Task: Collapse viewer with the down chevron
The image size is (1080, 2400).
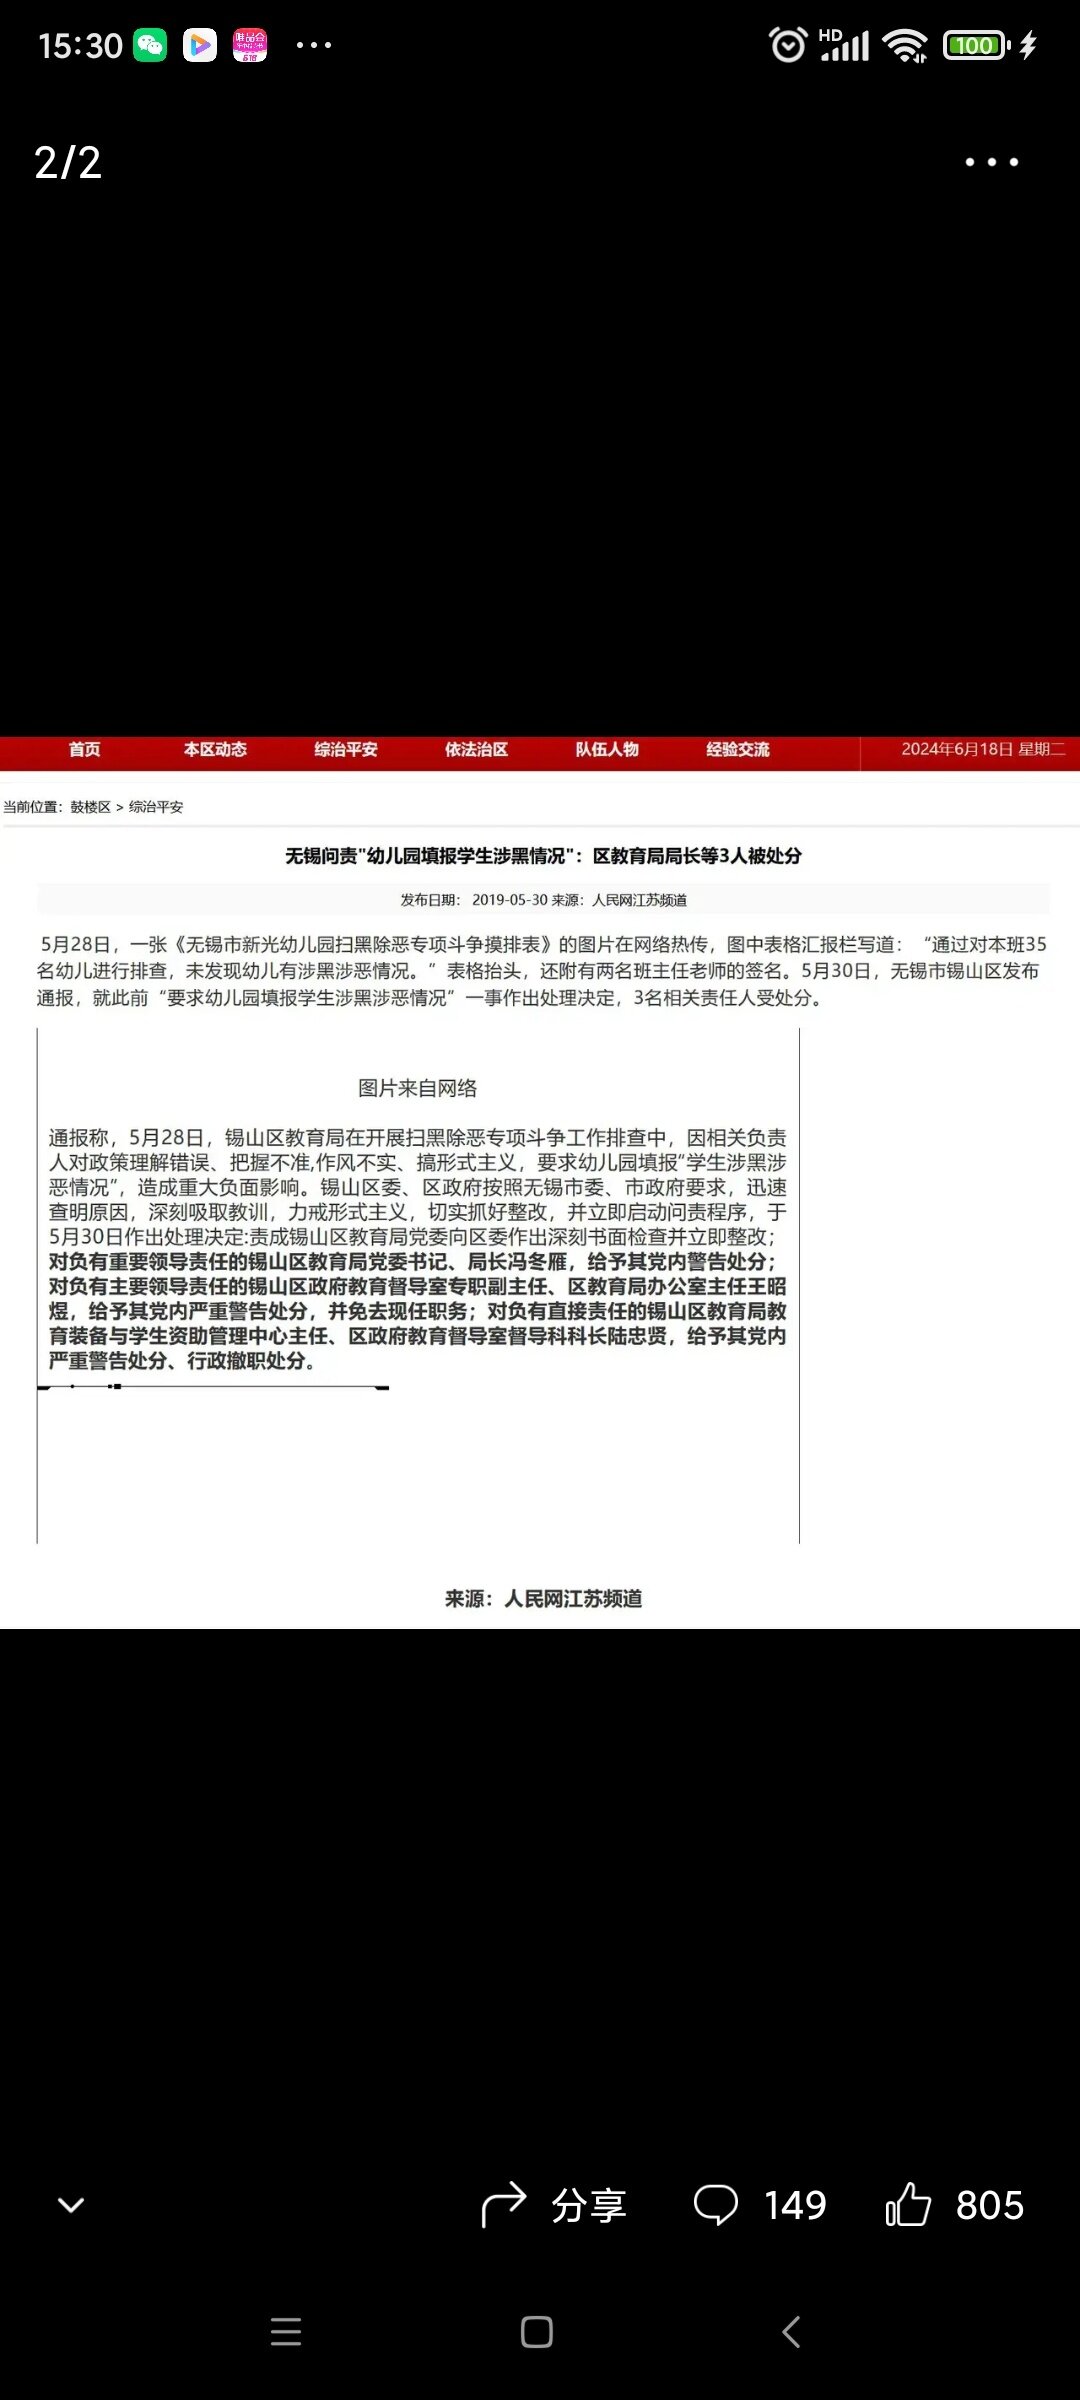Action: (x=71, y=2204)
